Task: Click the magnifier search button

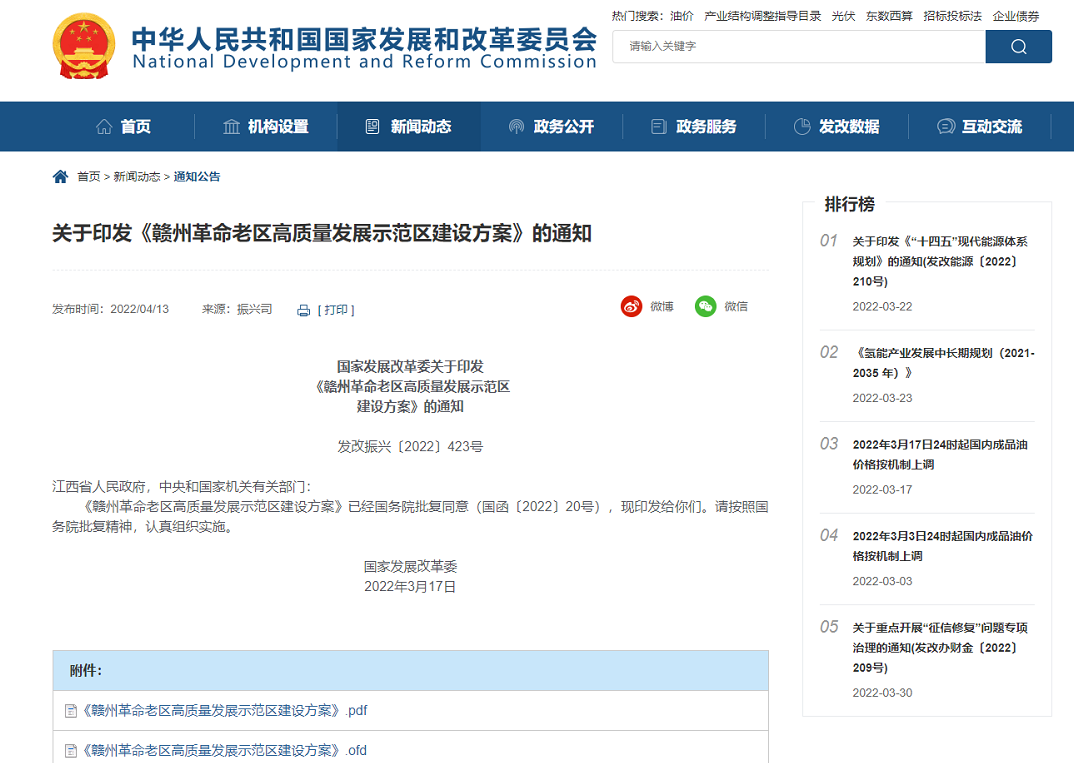Action: tap(1018, 46)
